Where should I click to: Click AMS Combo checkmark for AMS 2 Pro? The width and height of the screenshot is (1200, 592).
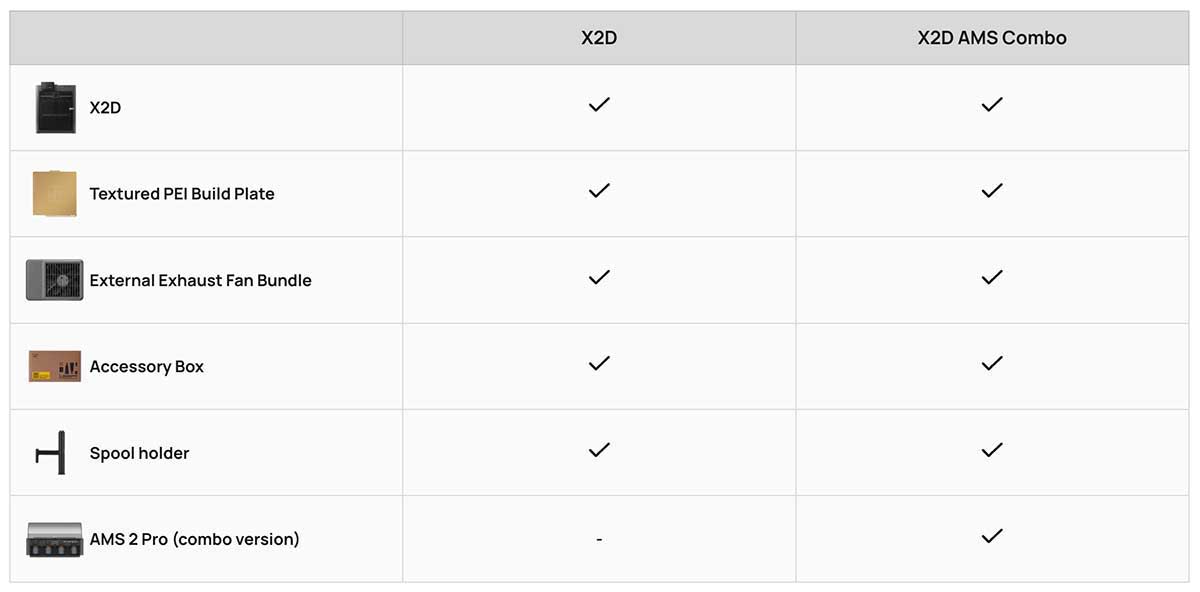(x=991, y=537)
